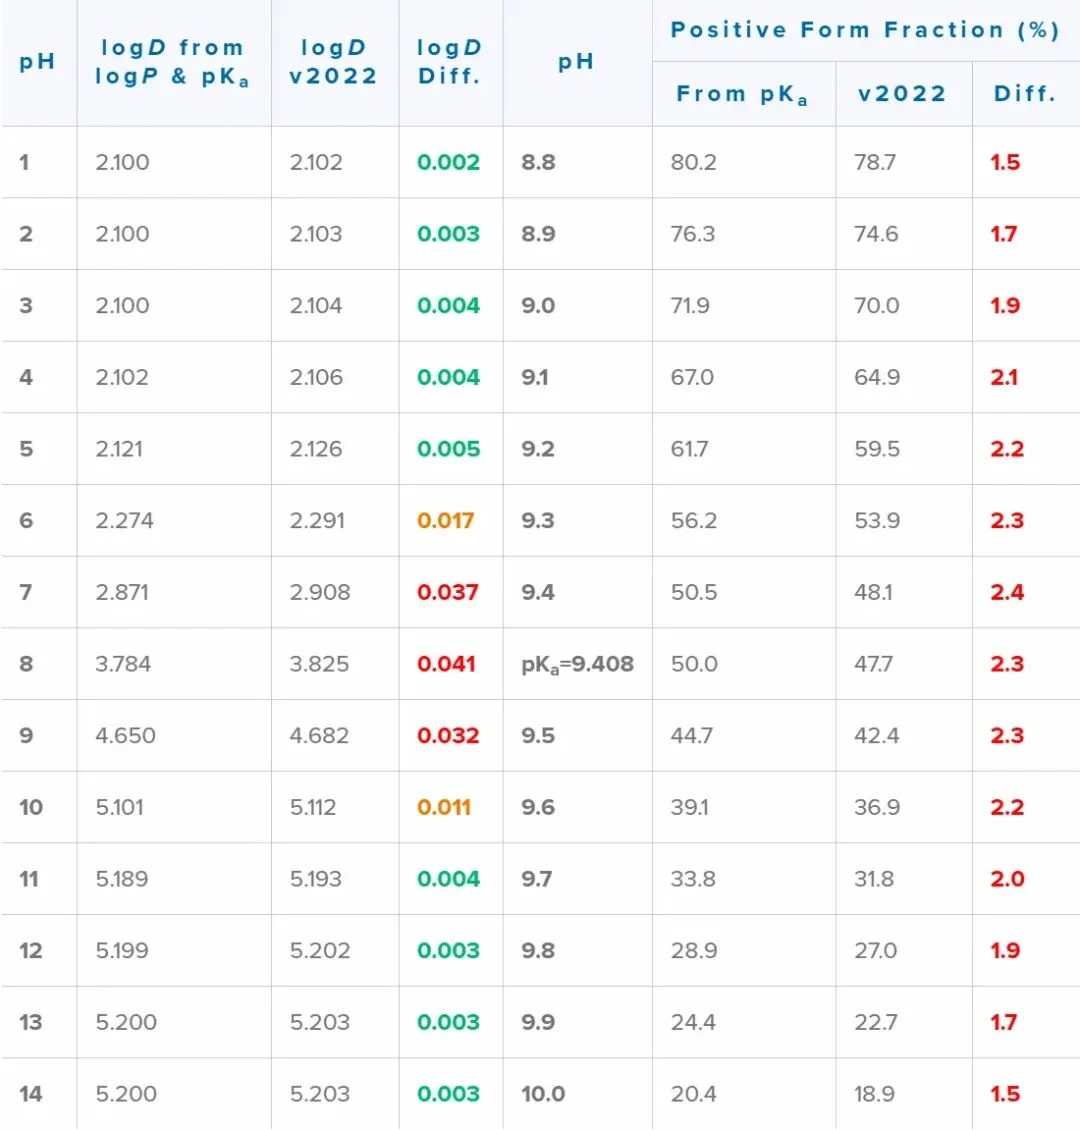The image size is (1080, 1130).
Task: Click the fraction value "24.4"
Action: 693,1023
